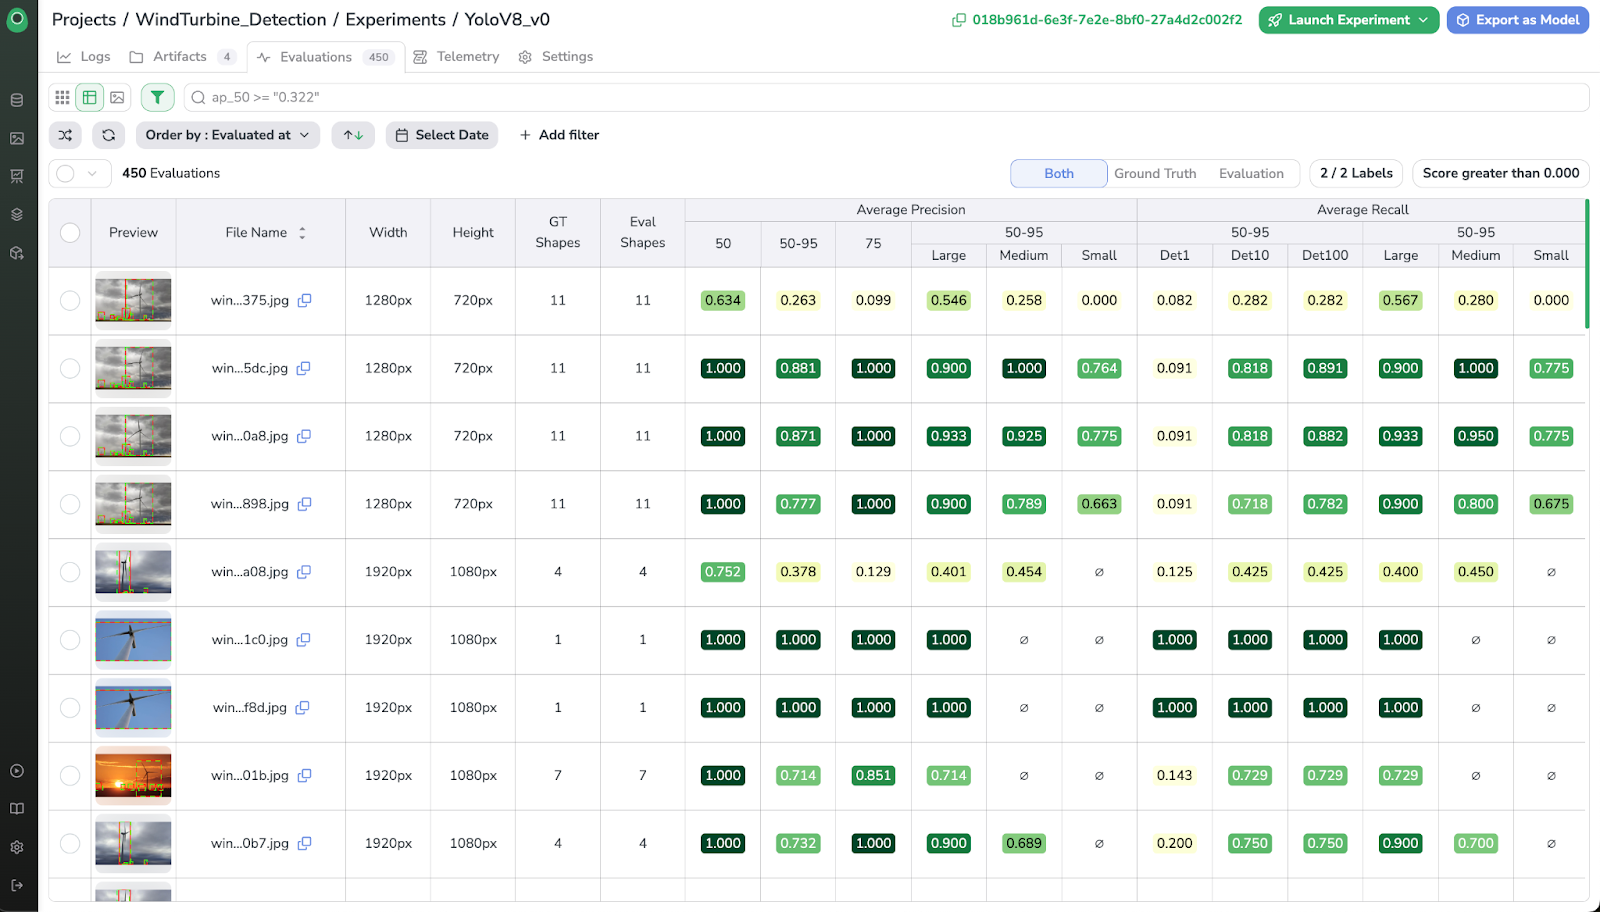Click the refresh icon button
1600x912 pixels.
(x=108, y=135)
